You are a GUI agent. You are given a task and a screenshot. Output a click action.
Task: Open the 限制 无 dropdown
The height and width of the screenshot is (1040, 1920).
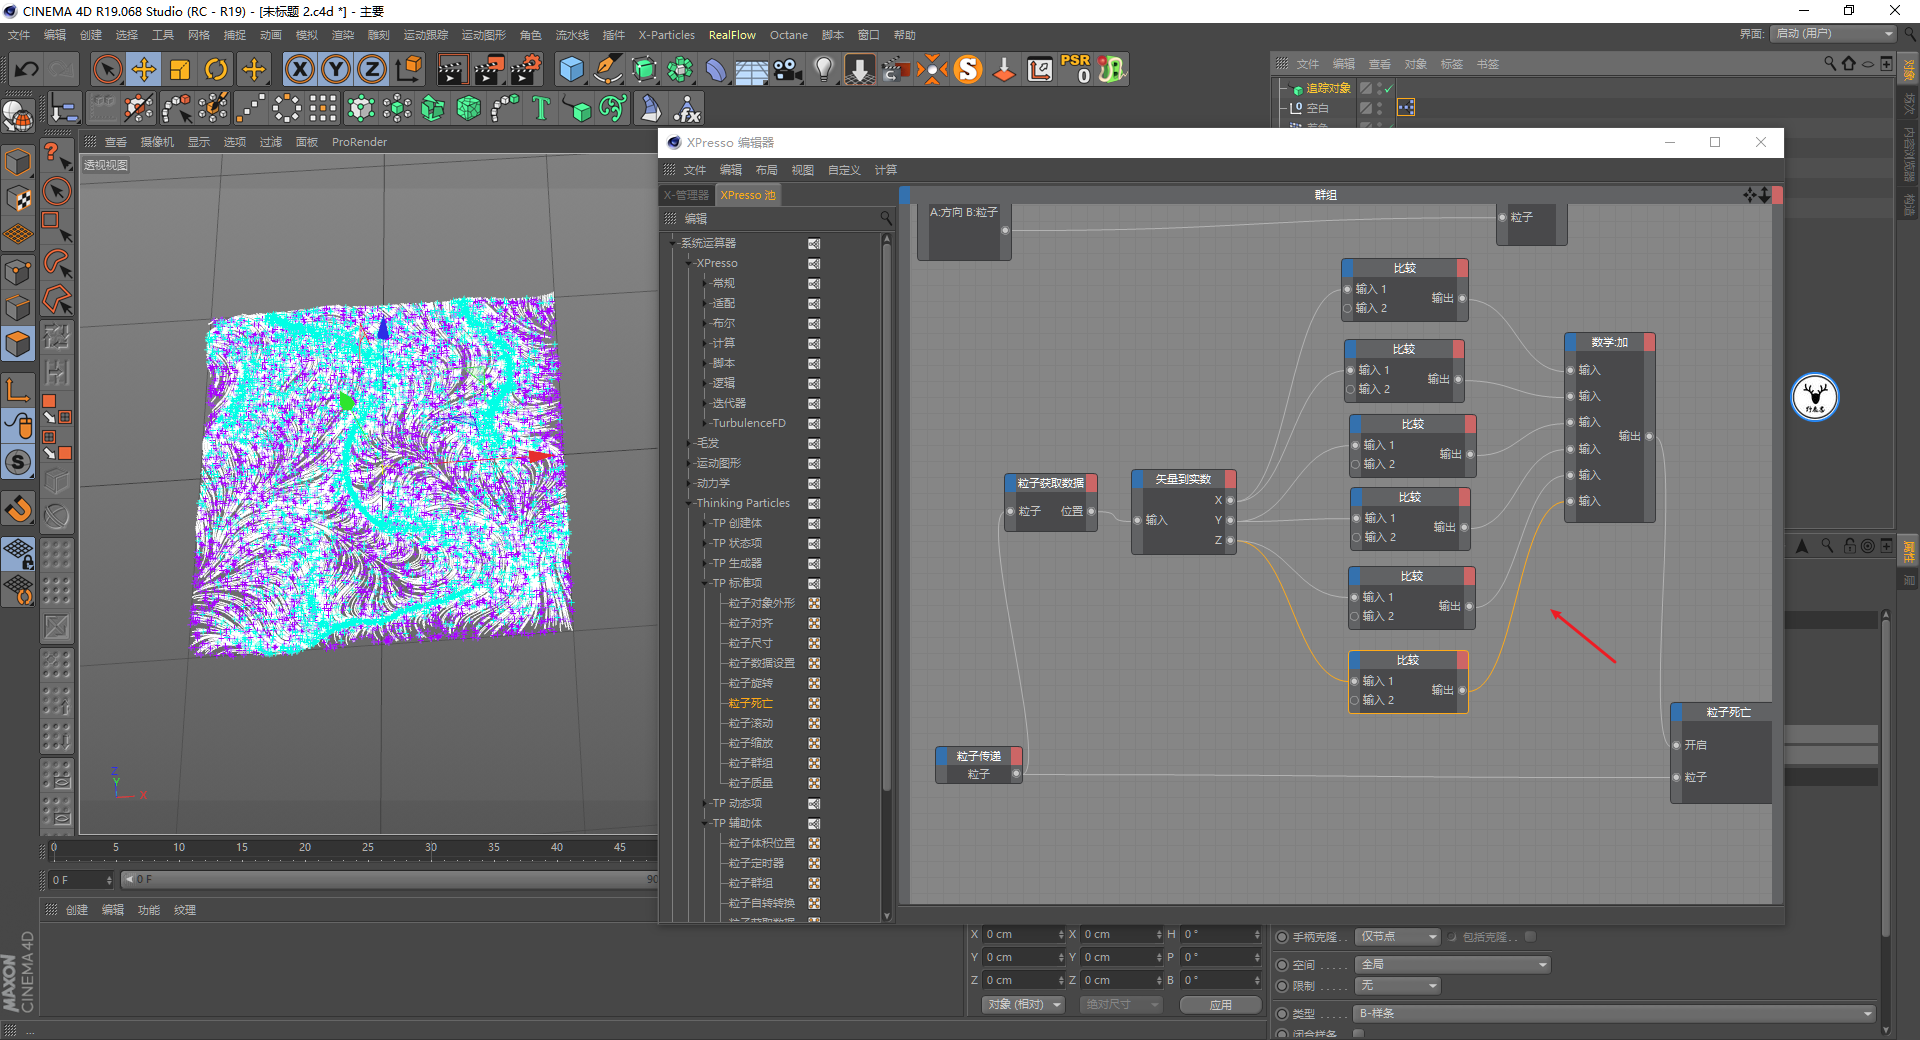(x=1398, y=986)
